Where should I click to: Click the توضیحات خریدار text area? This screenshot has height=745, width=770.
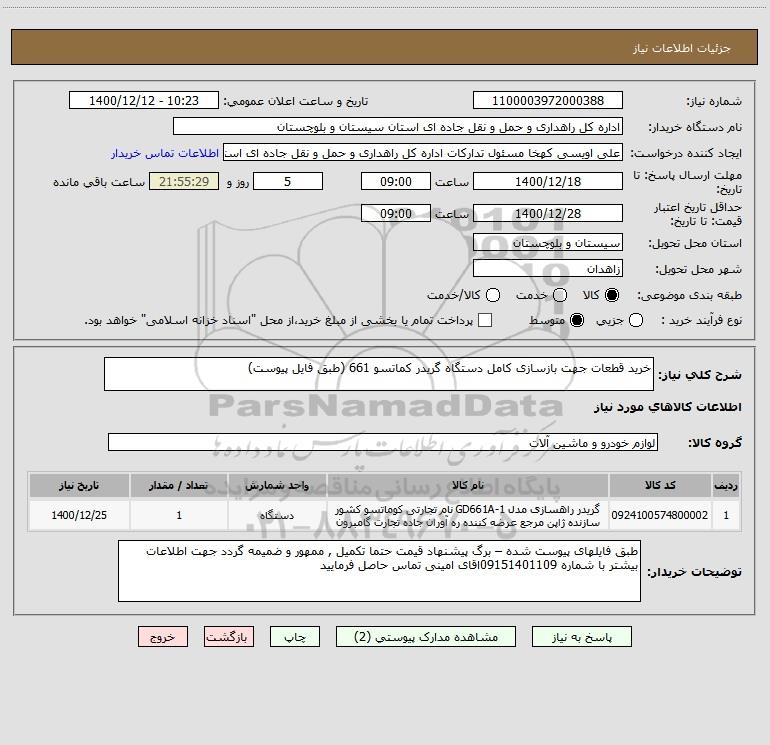[379, 571]
